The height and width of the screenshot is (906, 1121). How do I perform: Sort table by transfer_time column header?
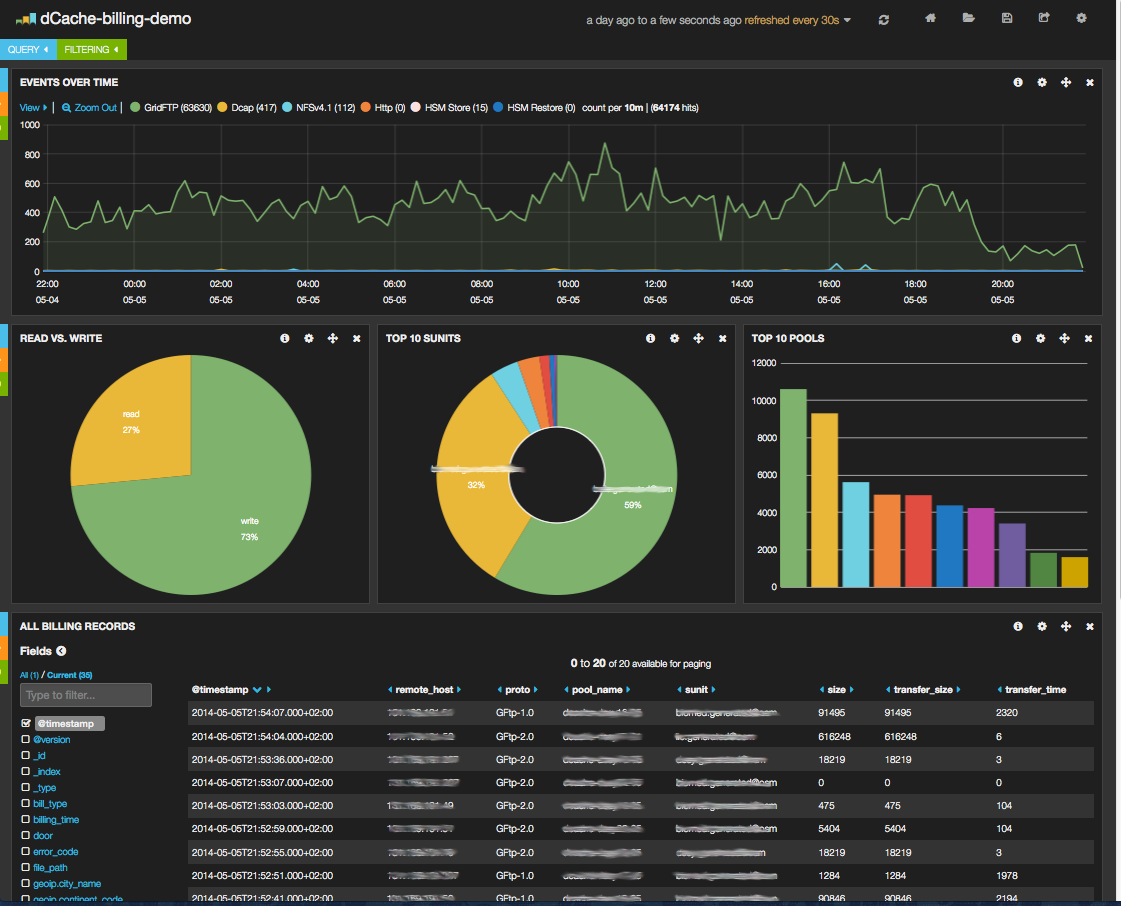tap(1035, 690)
